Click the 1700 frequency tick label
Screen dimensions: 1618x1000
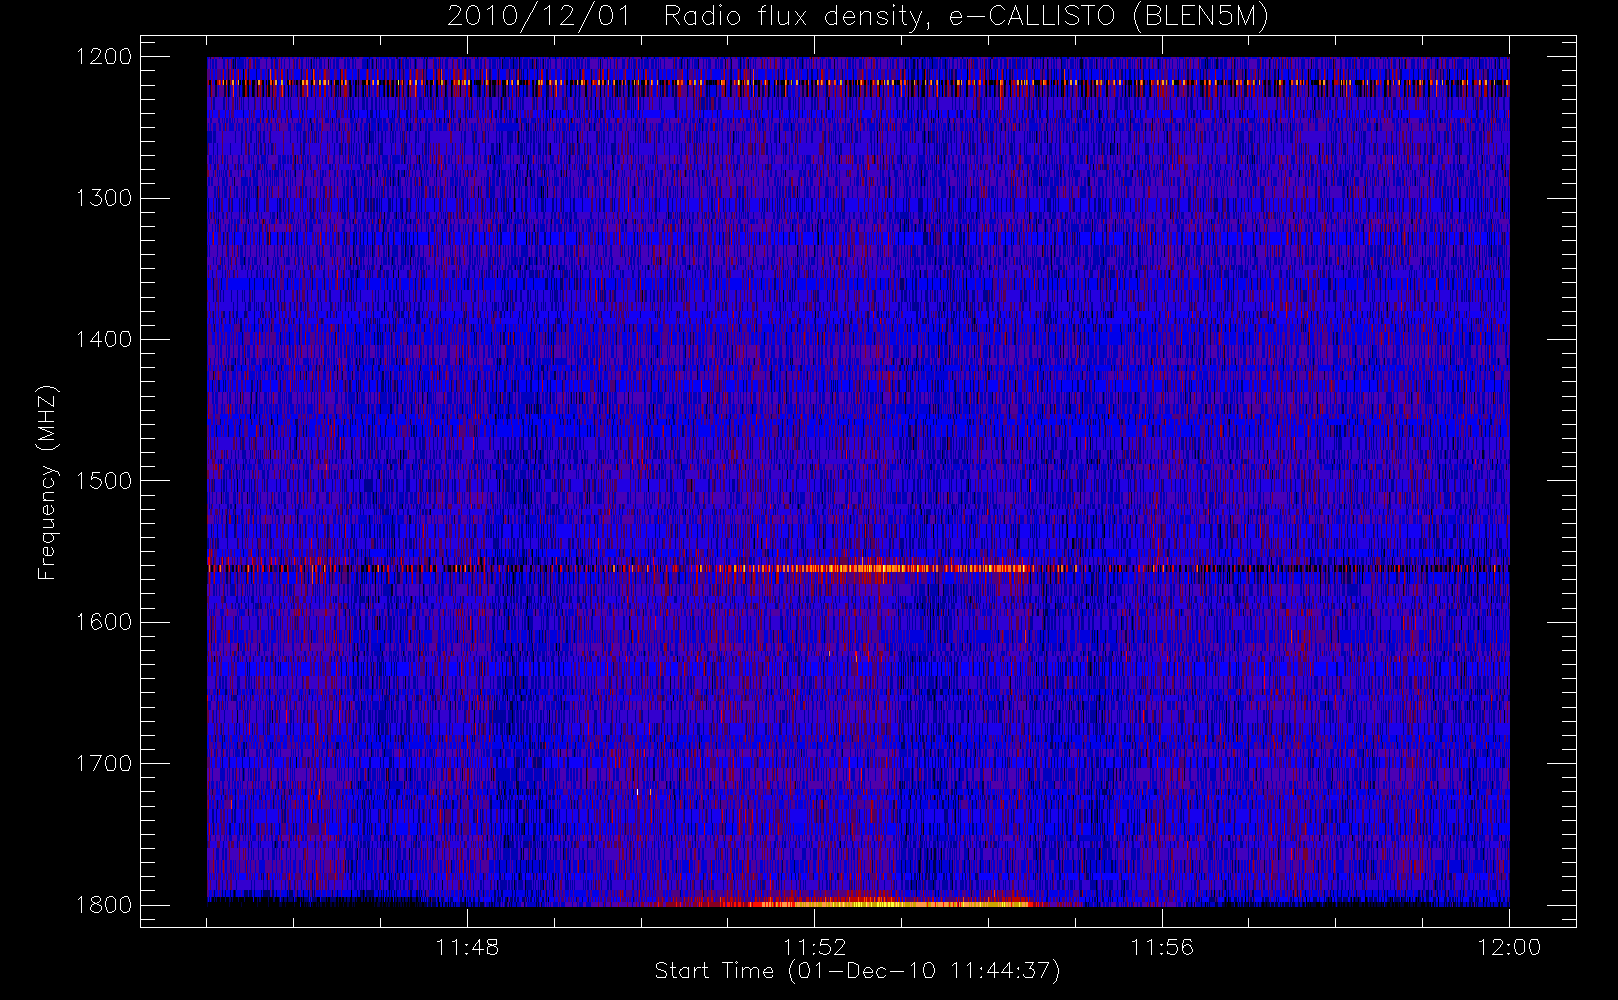[104, 763]
